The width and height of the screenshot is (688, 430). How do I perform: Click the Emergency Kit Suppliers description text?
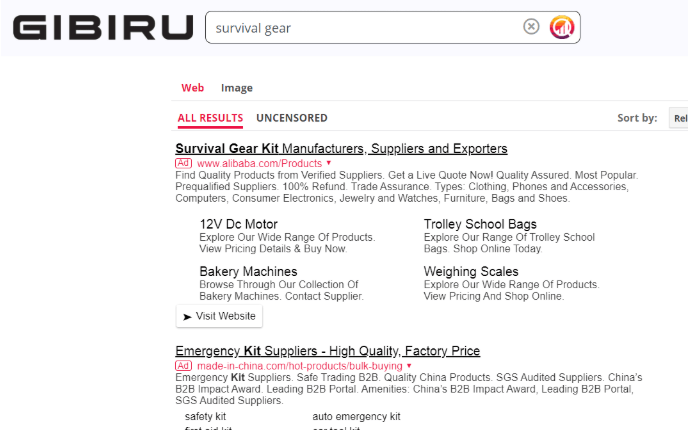(408, 389)
